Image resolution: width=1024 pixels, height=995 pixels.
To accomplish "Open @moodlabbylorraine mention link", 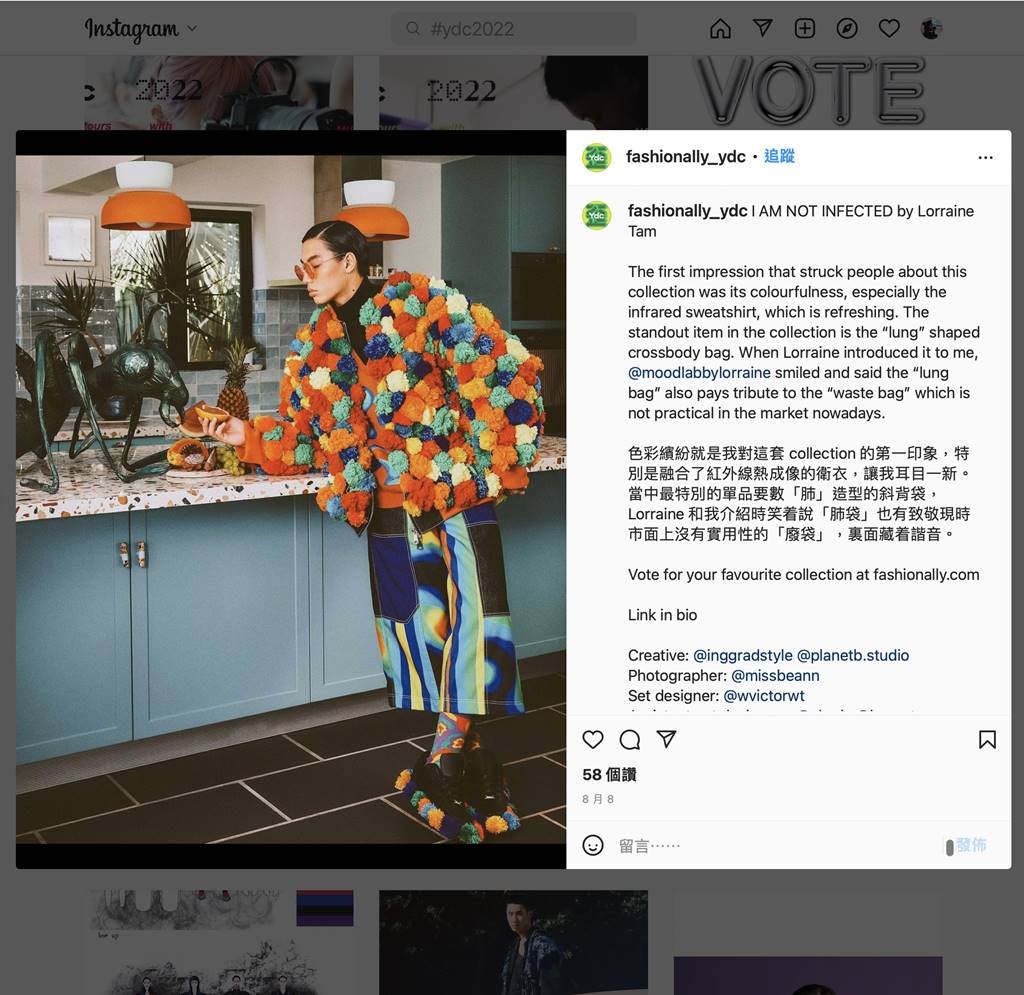I will (699, 373).
